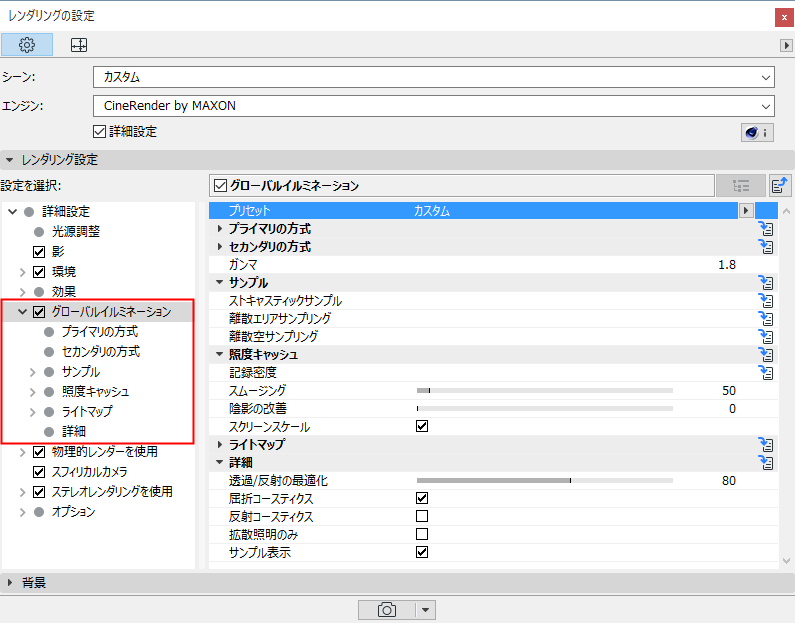Click the panel flyout arrow at top right
Image resolution: width=795 pixels, height=623 pixels.
click(786, 46)
